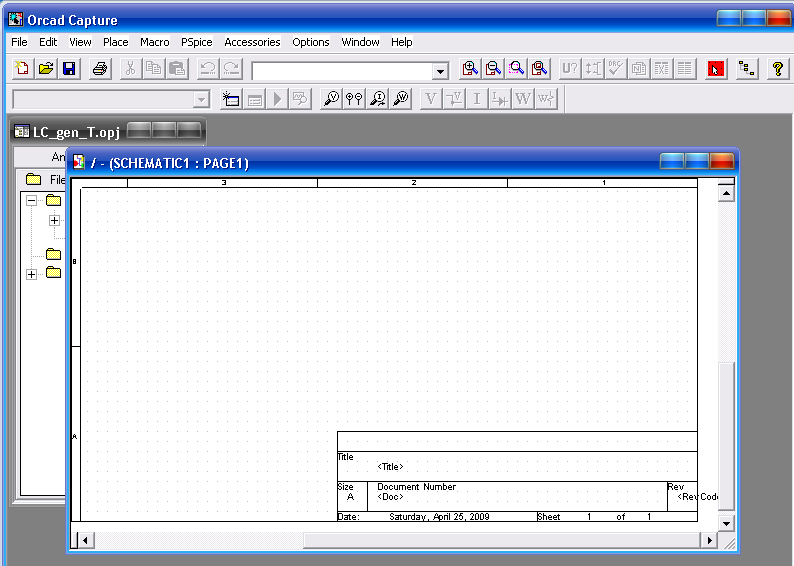Image resolution: width=794 pixels, height=566 pixels.
Task: Click the Zoom to all icon
Action: 540,68
